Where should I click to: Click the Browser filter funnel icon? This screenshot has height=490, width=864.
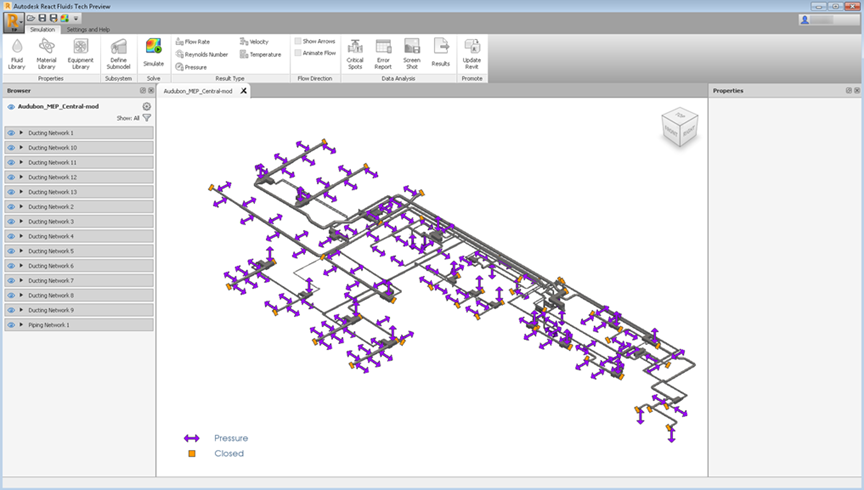pos(147,118)
